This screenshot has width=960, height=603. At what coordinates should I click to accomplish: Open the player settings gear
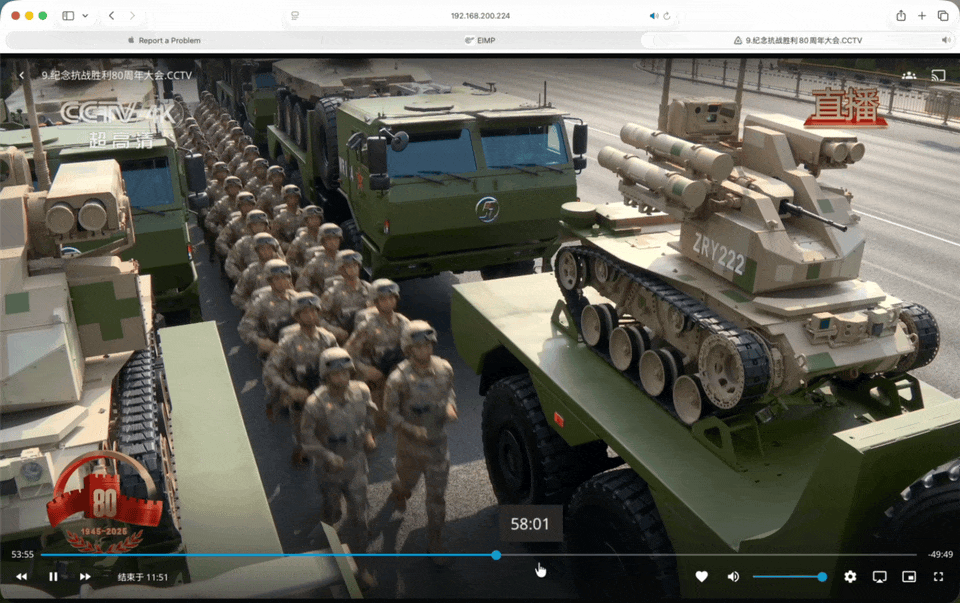point(850,577)
